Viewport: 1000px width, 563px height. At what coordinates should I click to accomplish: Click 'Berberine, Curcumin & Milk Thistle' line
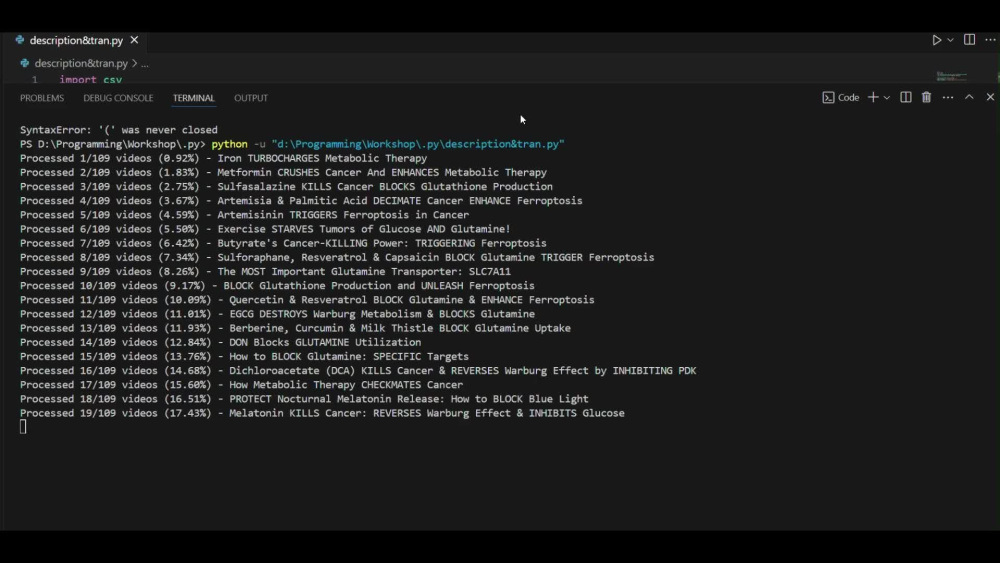[x=295, y=328]
